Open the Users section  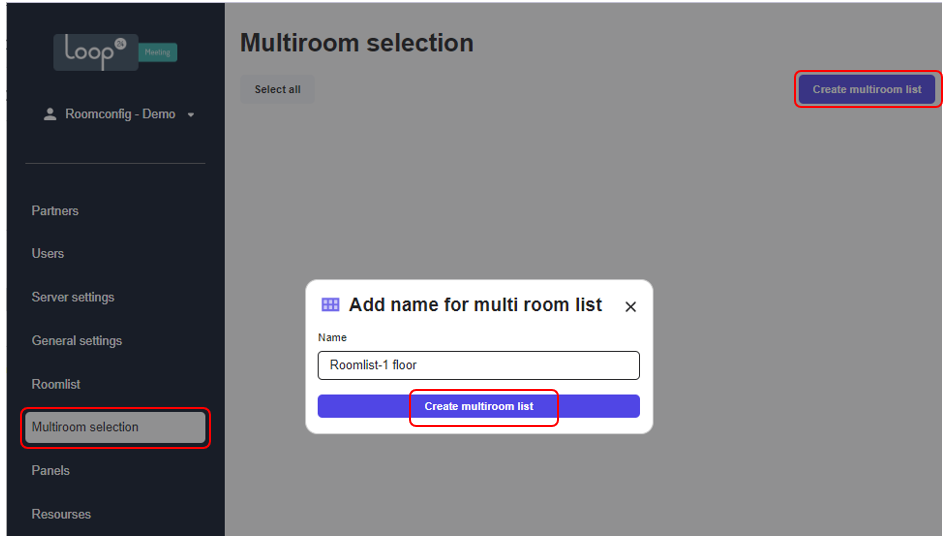[x=48, y=254]
